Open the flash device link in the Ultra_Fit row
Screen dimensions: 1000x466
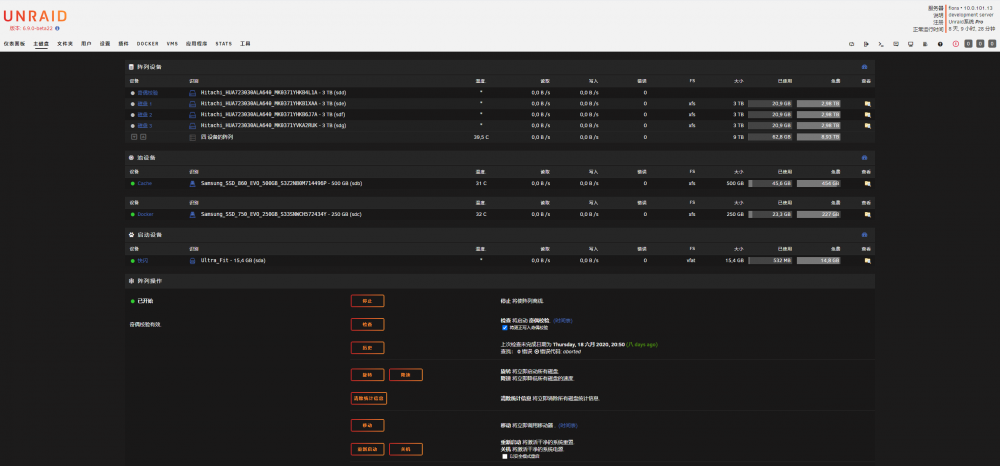[x=143, y=261]
